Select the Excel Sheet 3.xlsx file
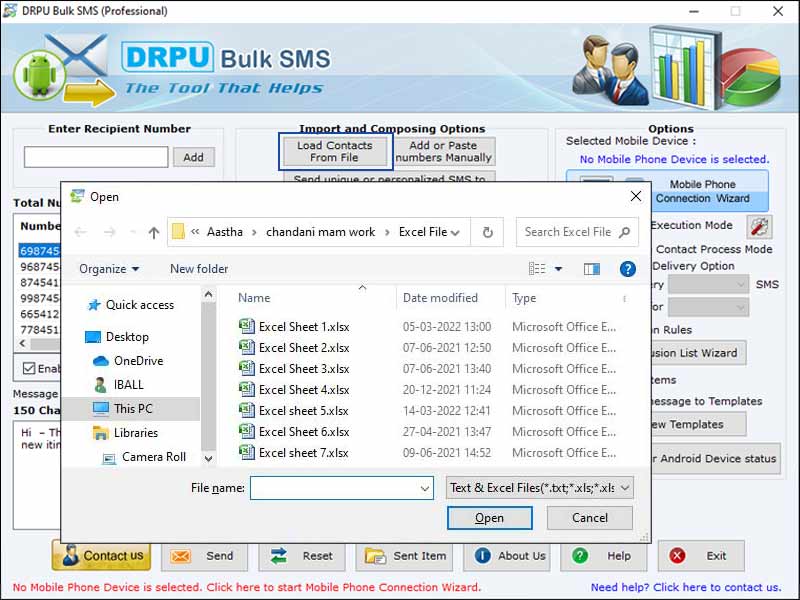800x600 pixels. coord(302,369)
